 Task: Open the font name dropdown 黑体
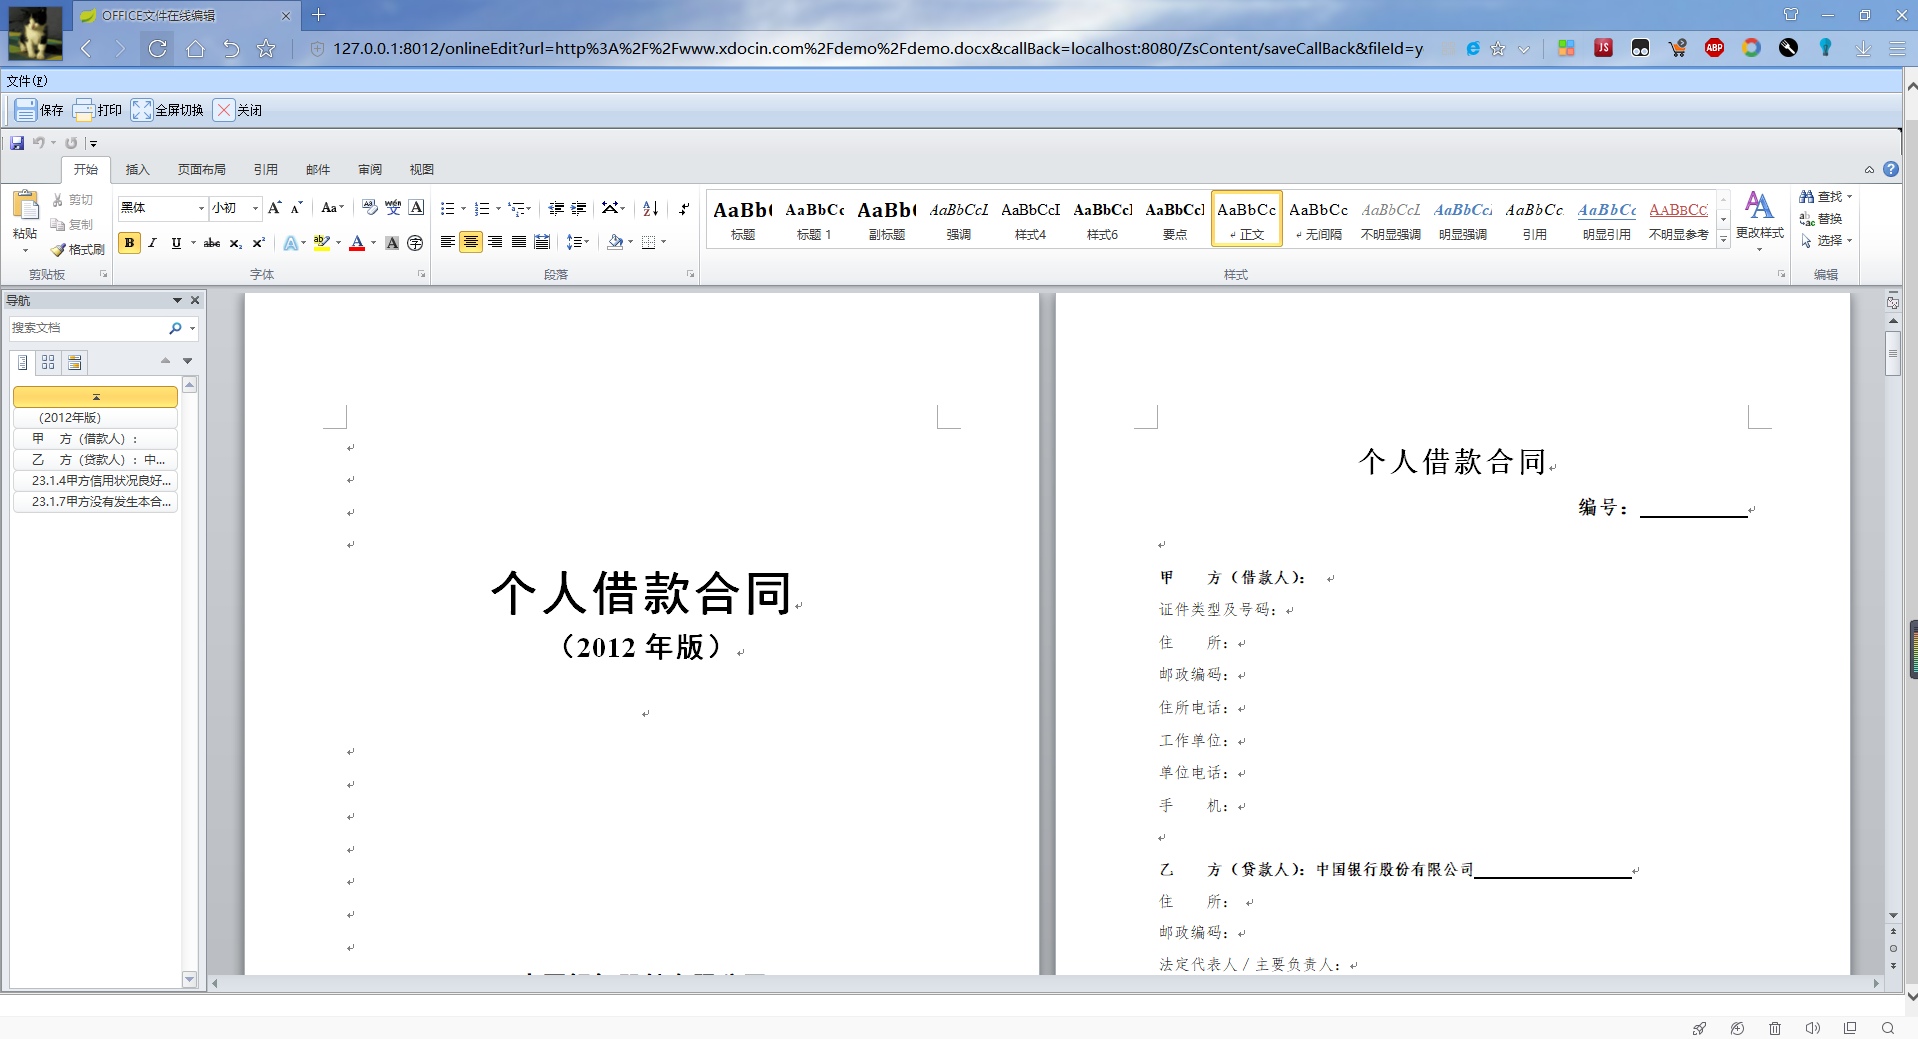click(201, 208)
